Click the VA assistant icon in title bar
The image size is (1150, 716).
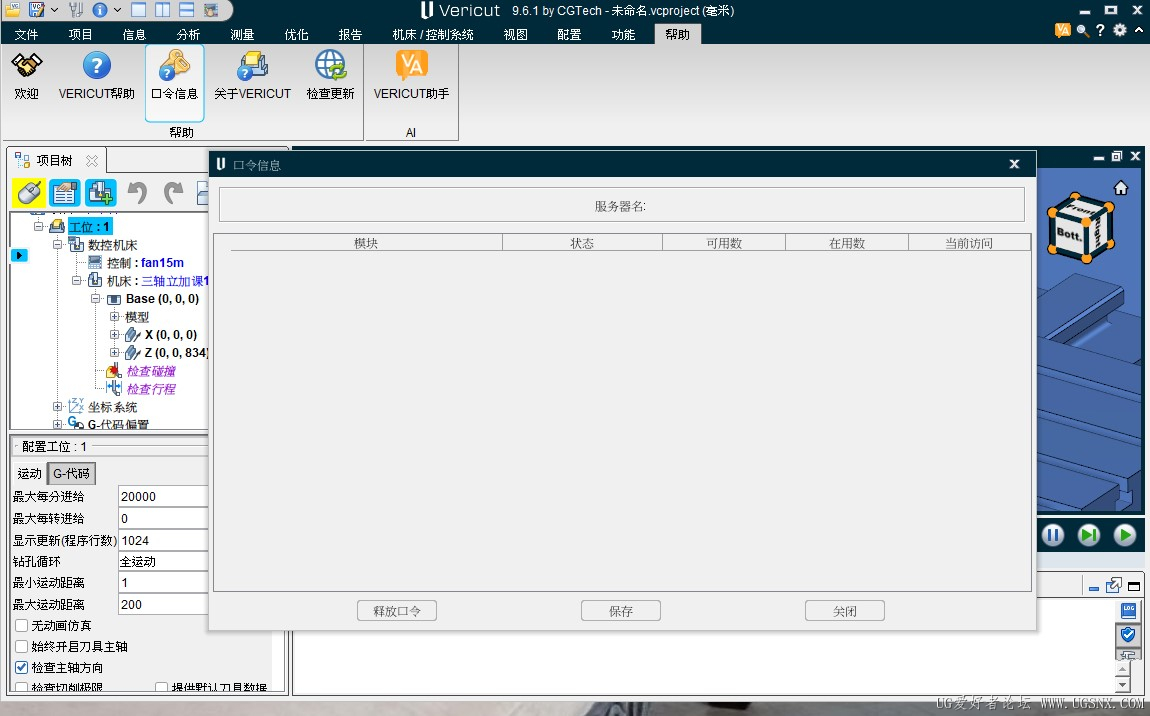pos(1062,30)
